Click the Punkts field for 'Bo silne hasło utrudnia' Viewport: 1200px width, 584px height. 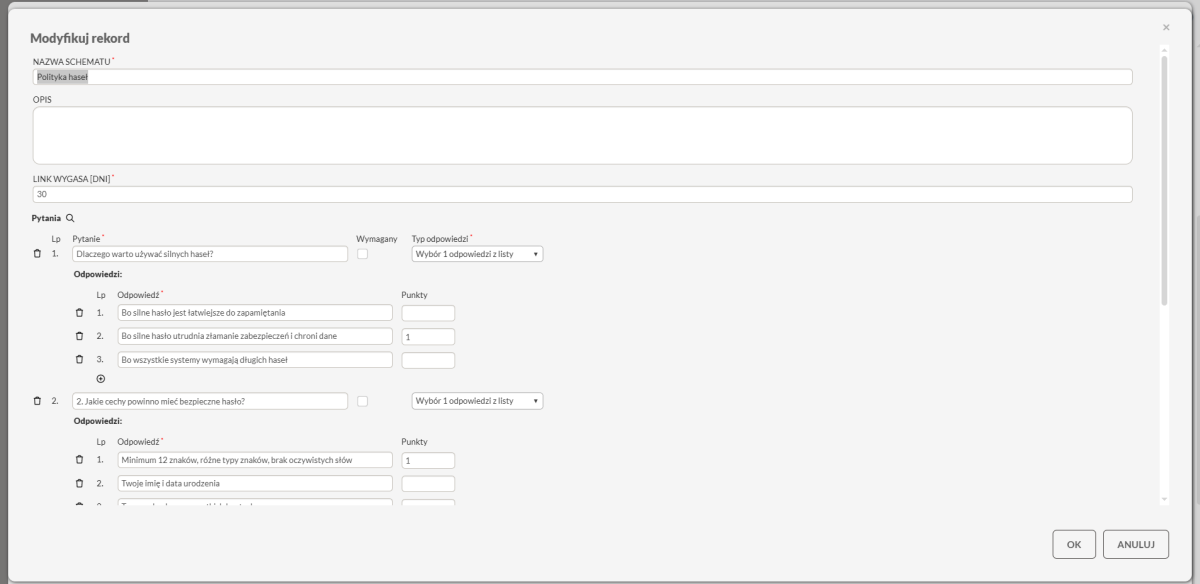click(428, 336)
